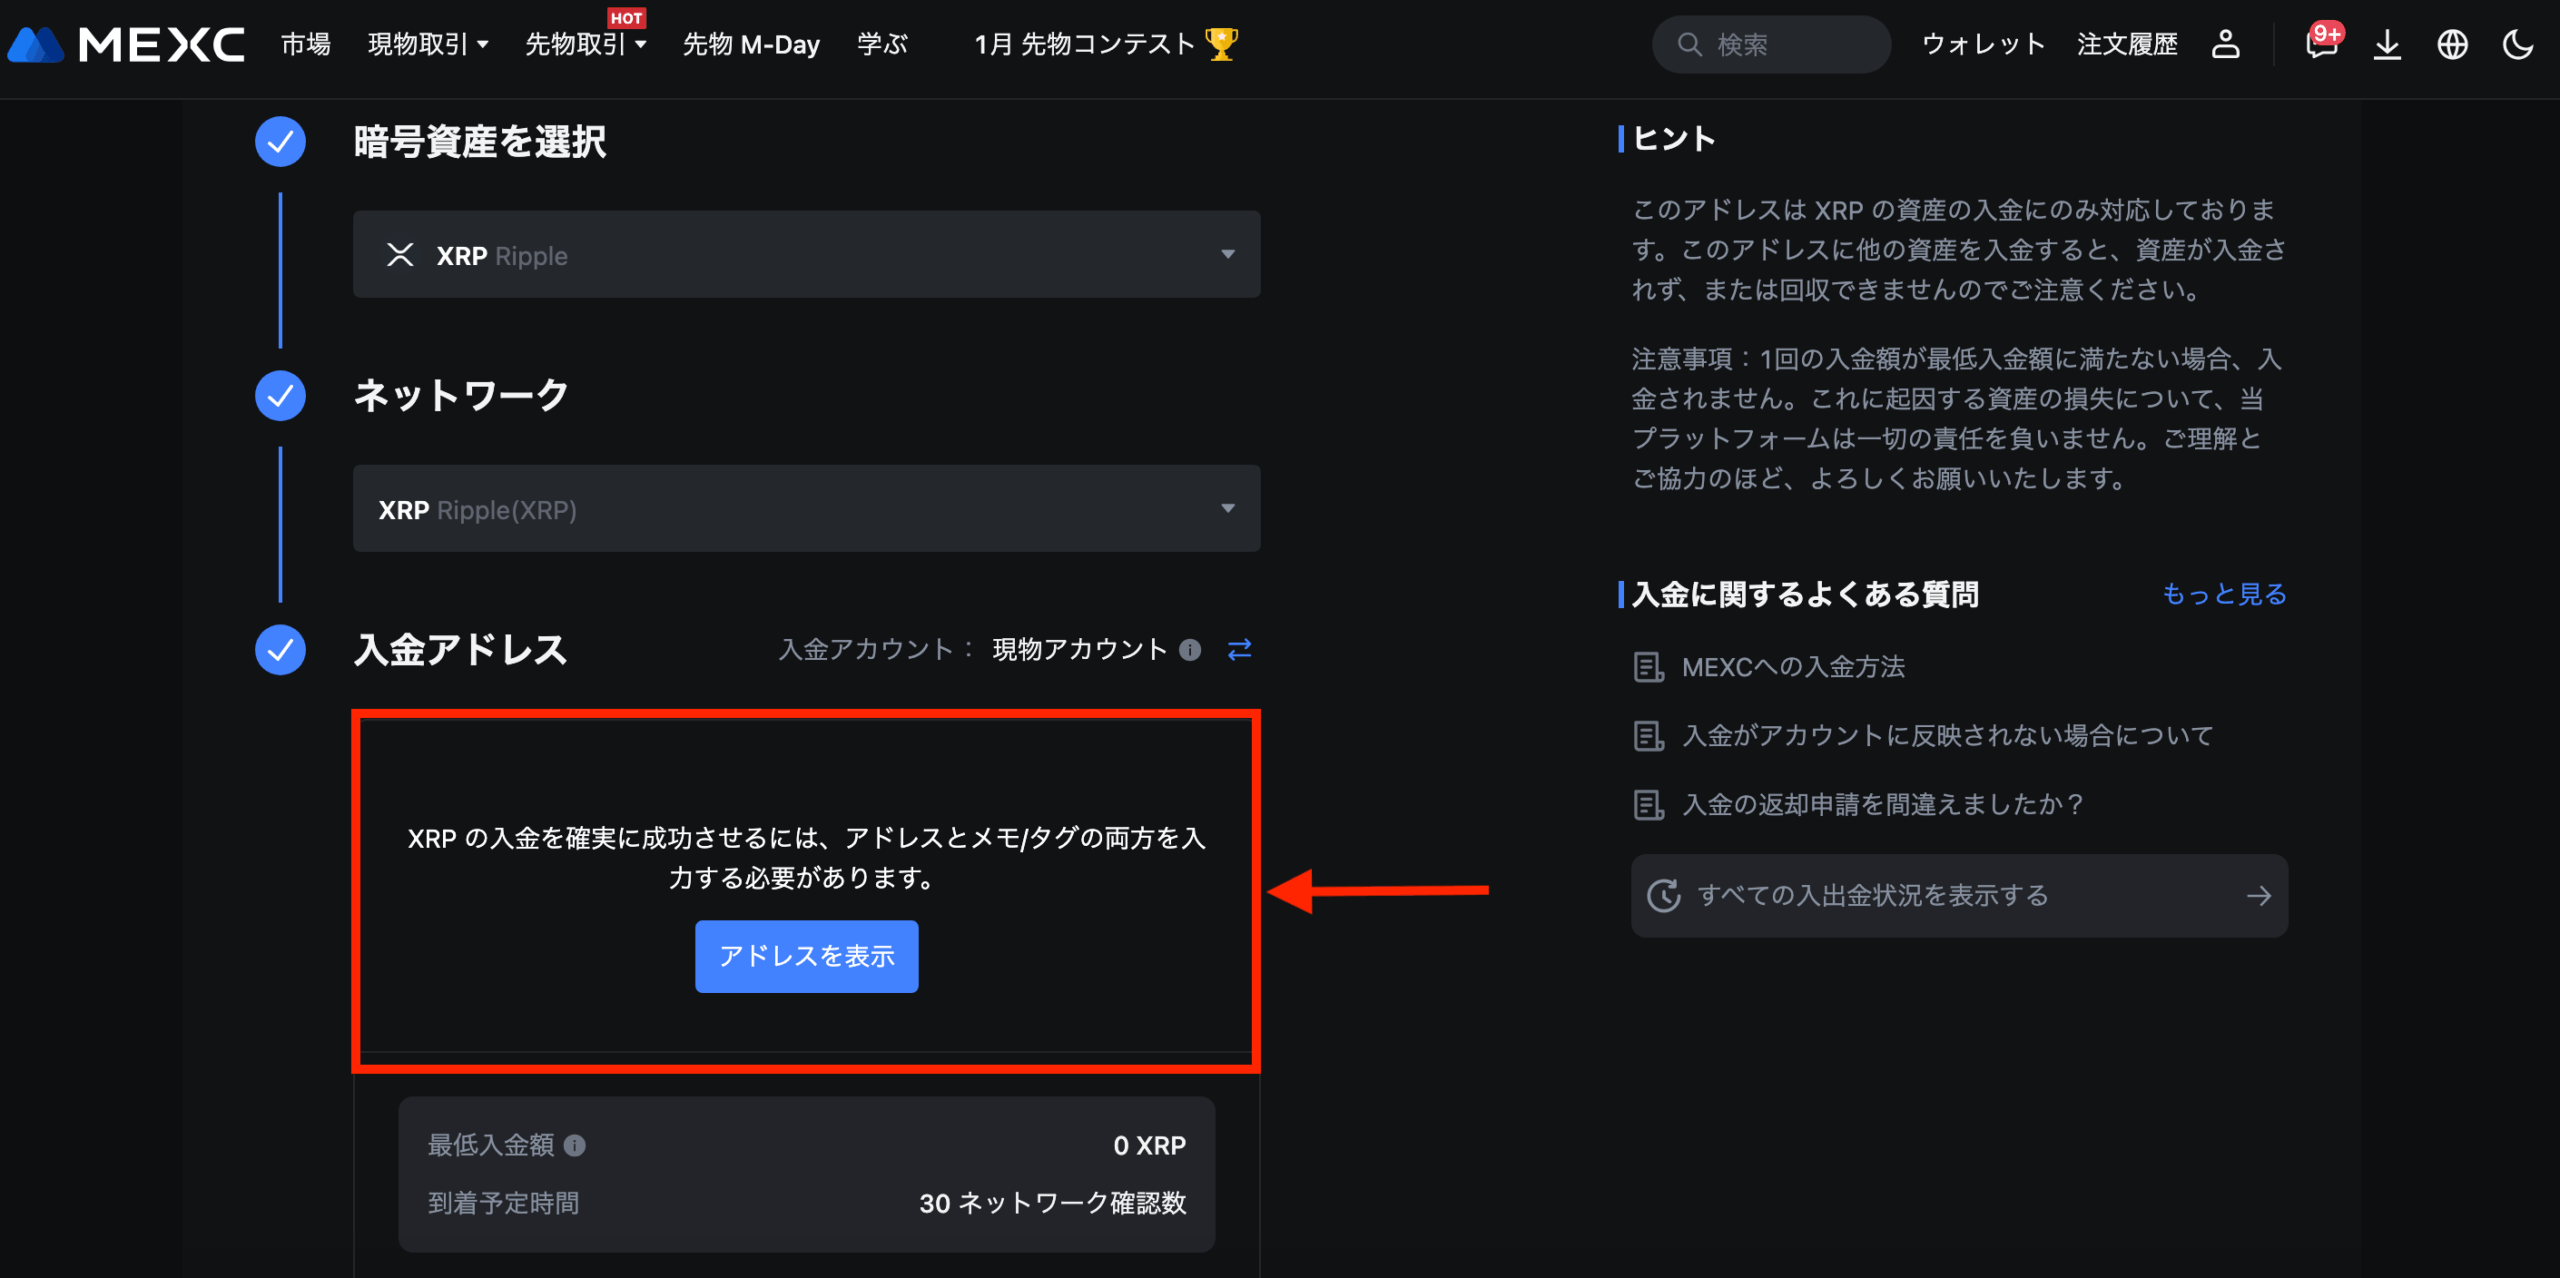
Task: Click the XRP coin icon in the asset selector
Action: click(400, 255)
